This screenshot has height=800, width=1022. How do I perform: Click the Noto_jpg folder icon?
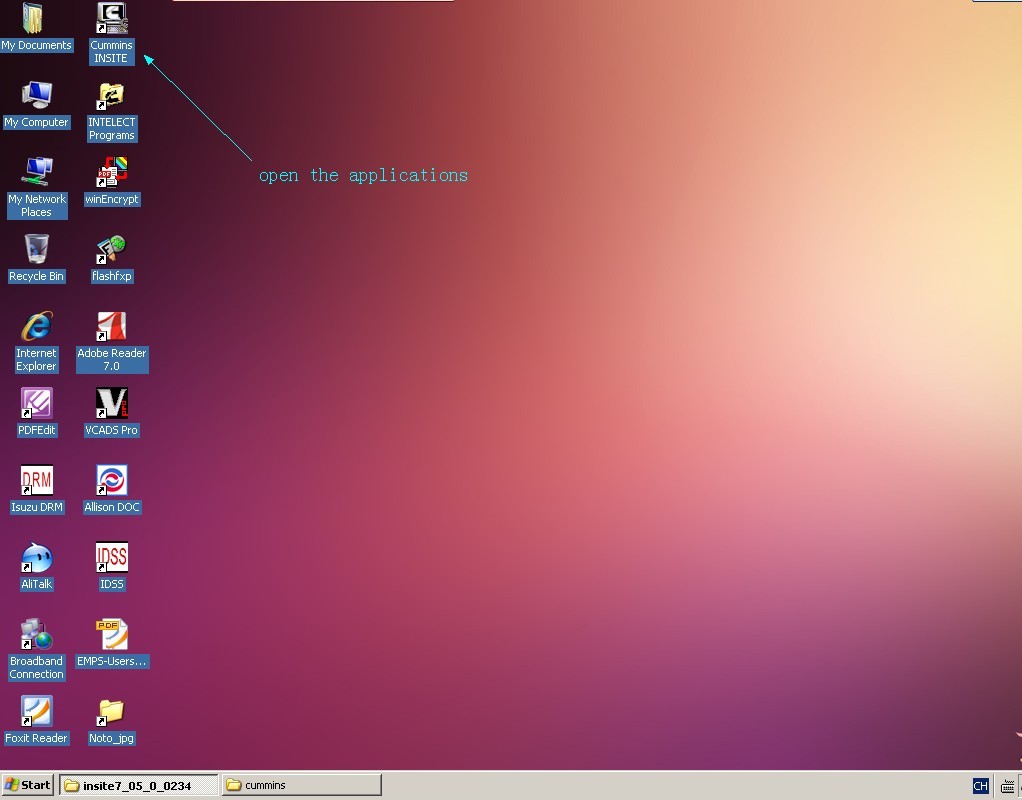click(x=111, y=712)
